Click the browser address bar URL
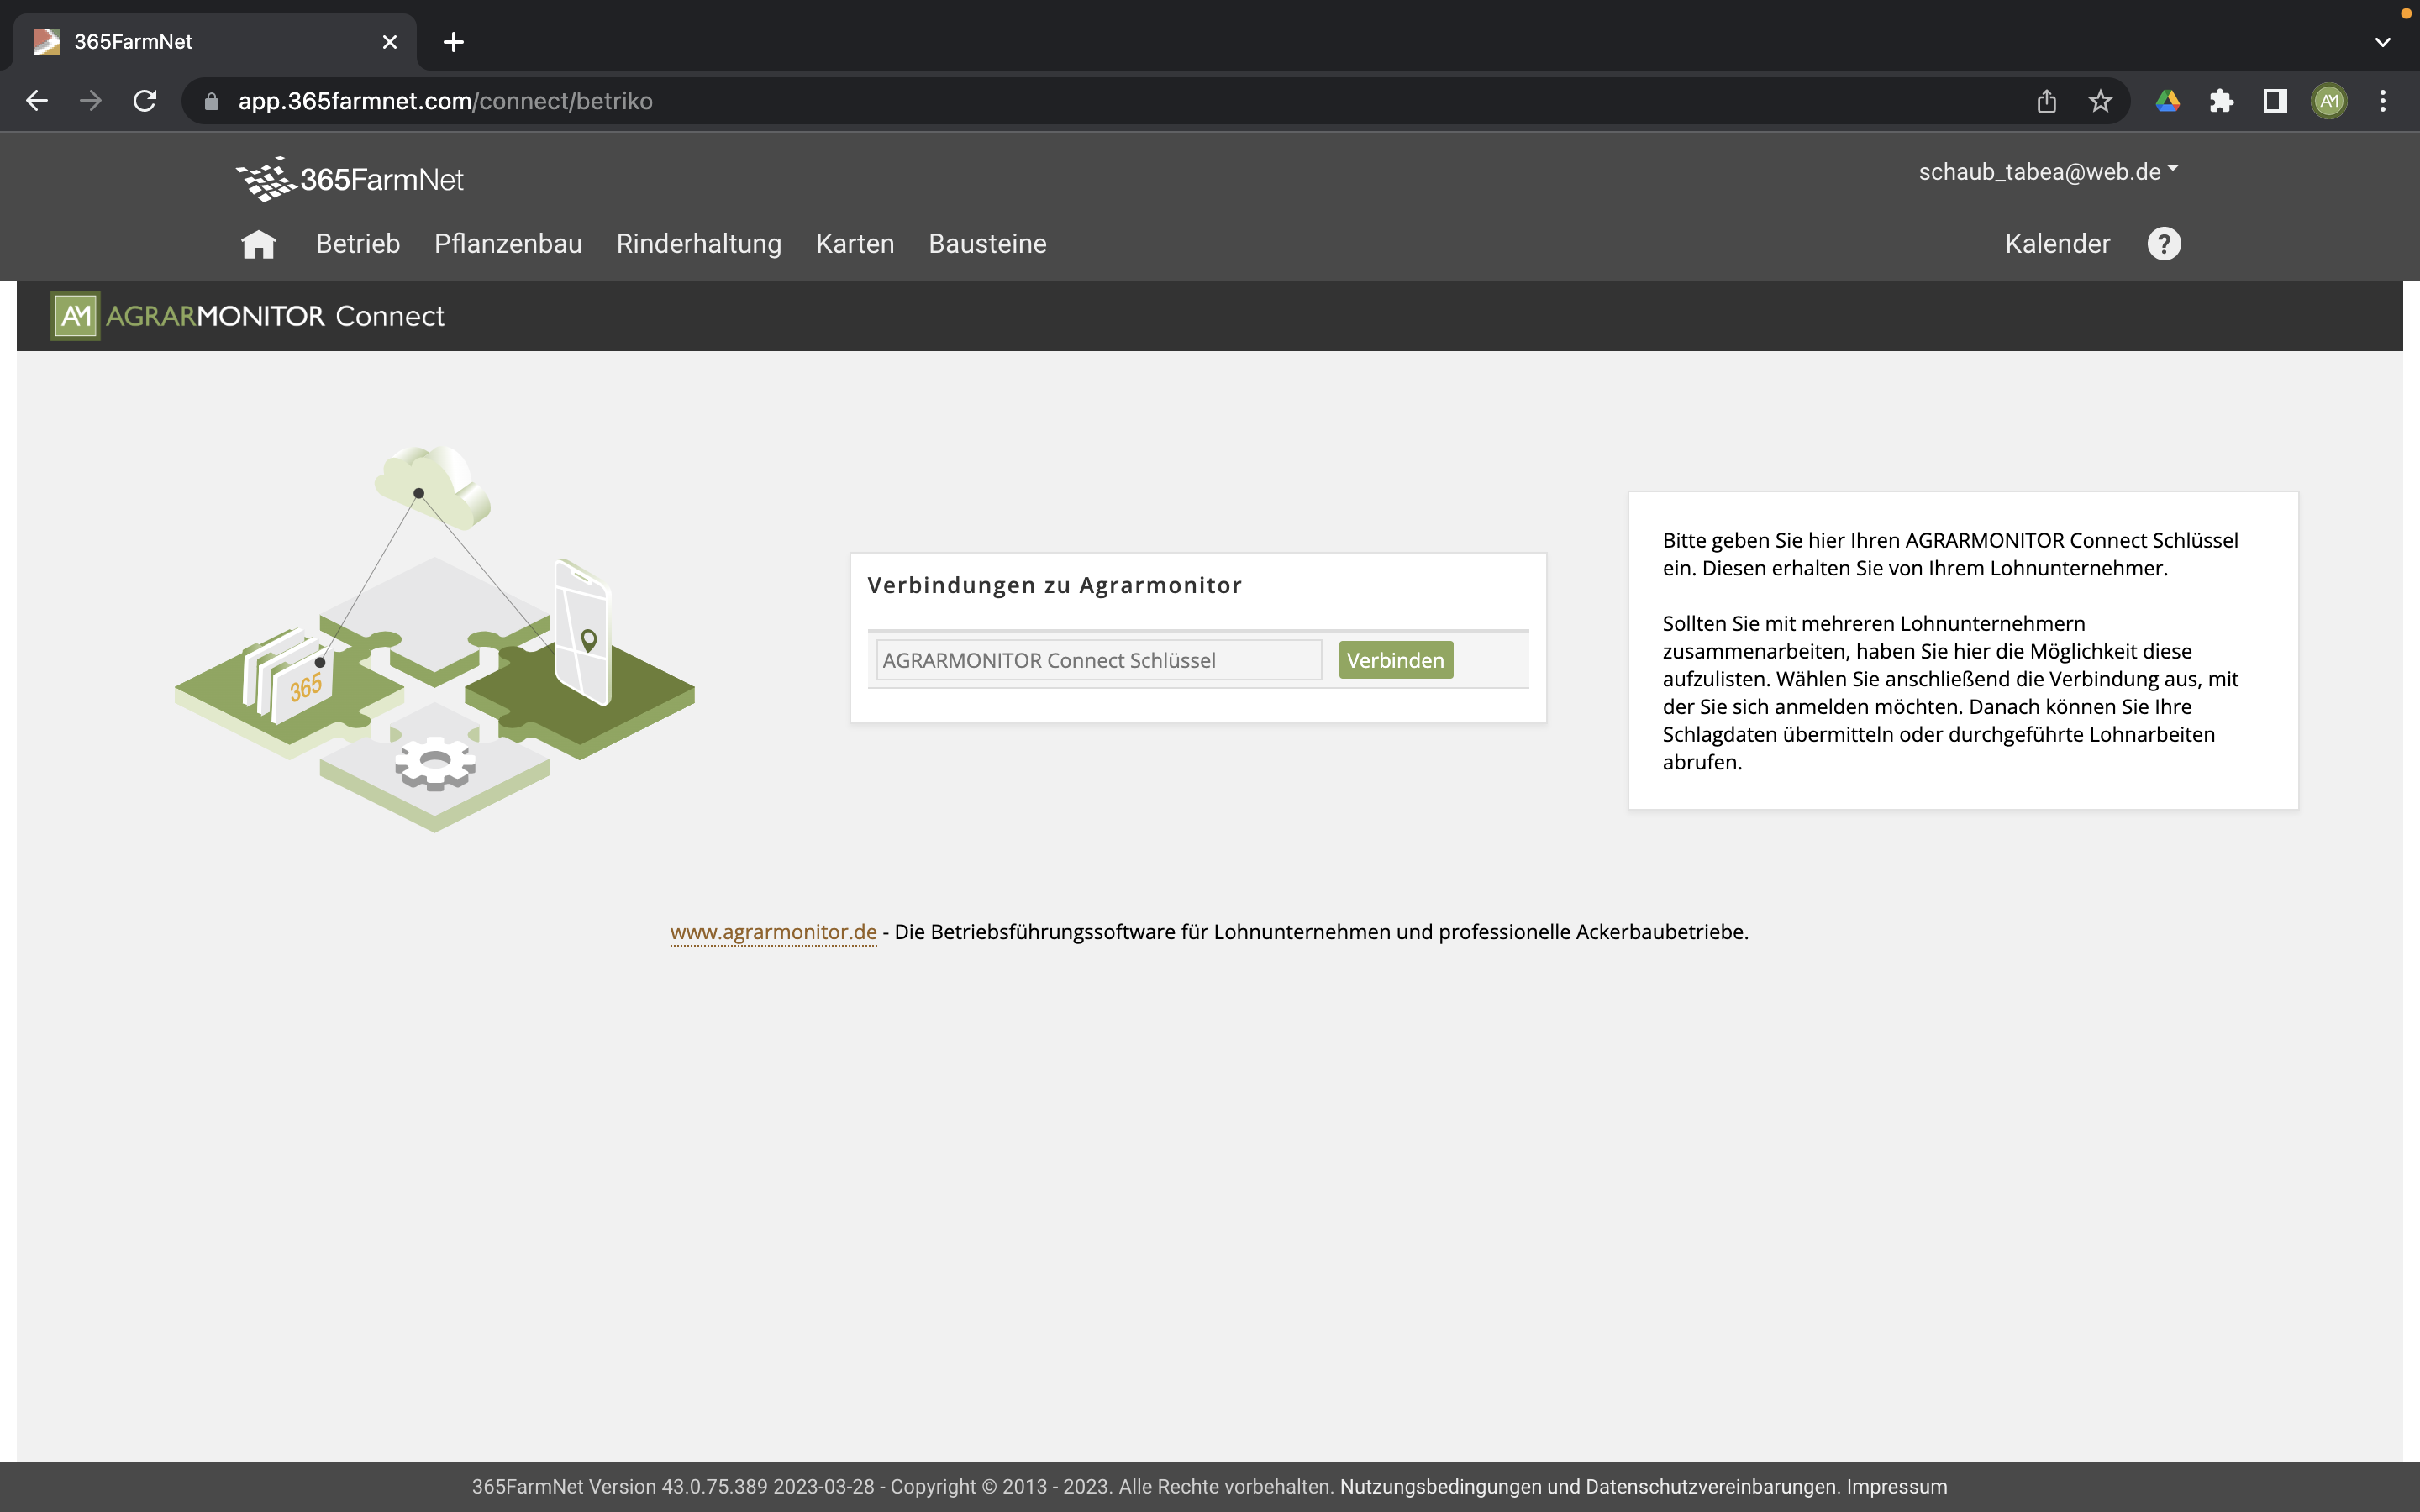Image resolution: width=2420 pixels, height=1512 pixels. [445, 101]
